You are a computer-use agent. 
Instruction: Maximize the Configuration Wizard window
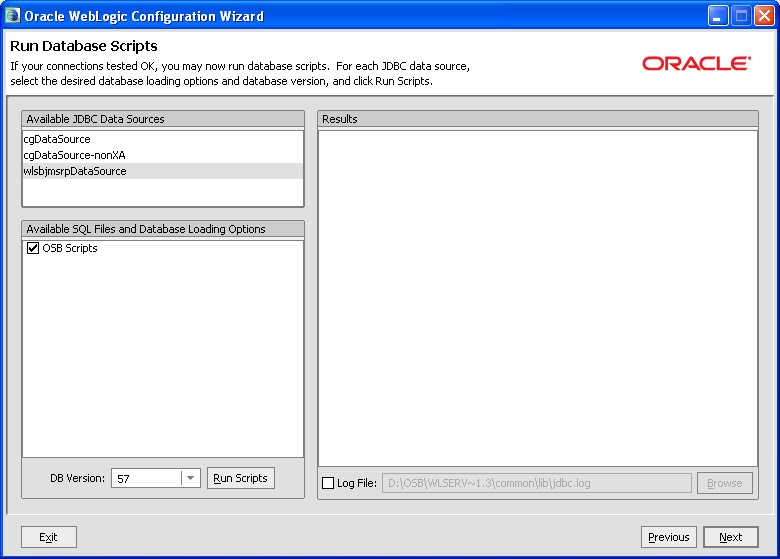click(741, 16)
